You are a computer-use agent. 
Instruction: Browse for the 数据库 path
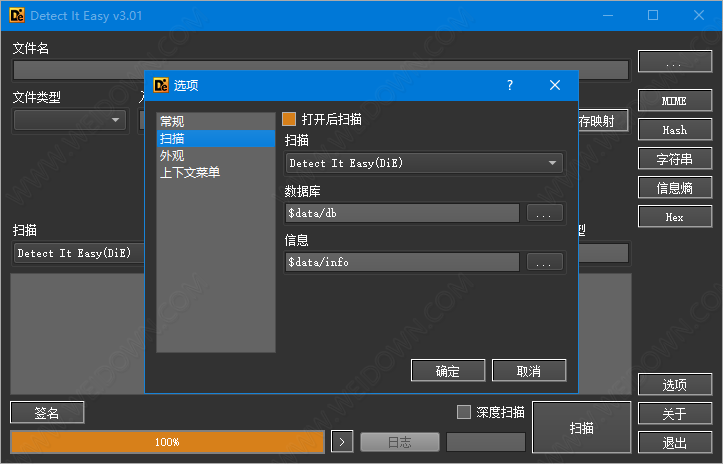(x=544, y=213)
